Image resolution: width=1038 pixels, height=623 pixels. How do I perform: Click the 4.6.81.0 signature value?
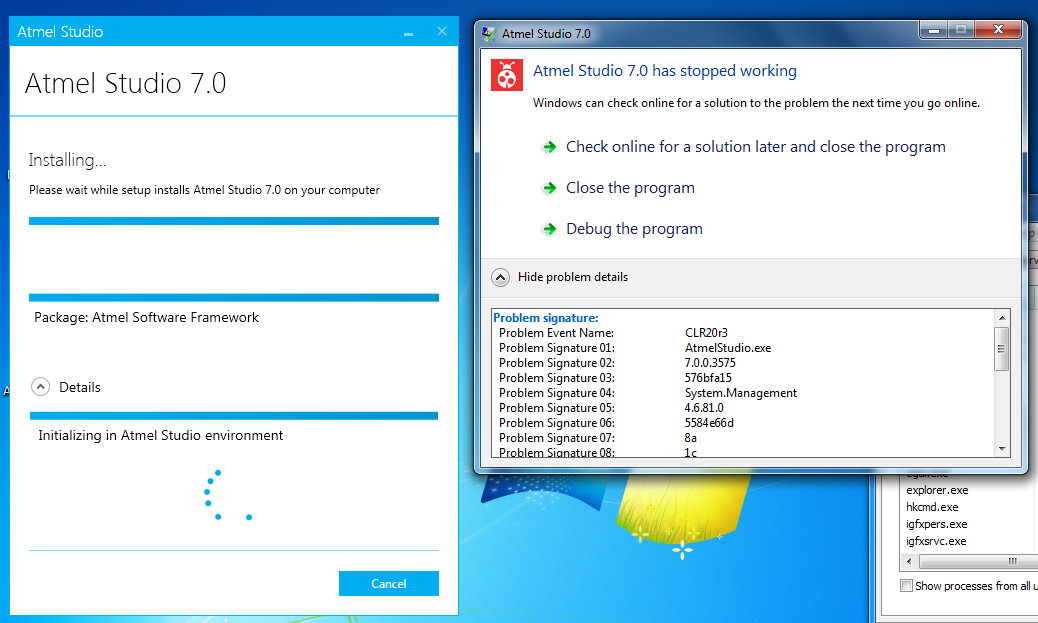[704, 408]
